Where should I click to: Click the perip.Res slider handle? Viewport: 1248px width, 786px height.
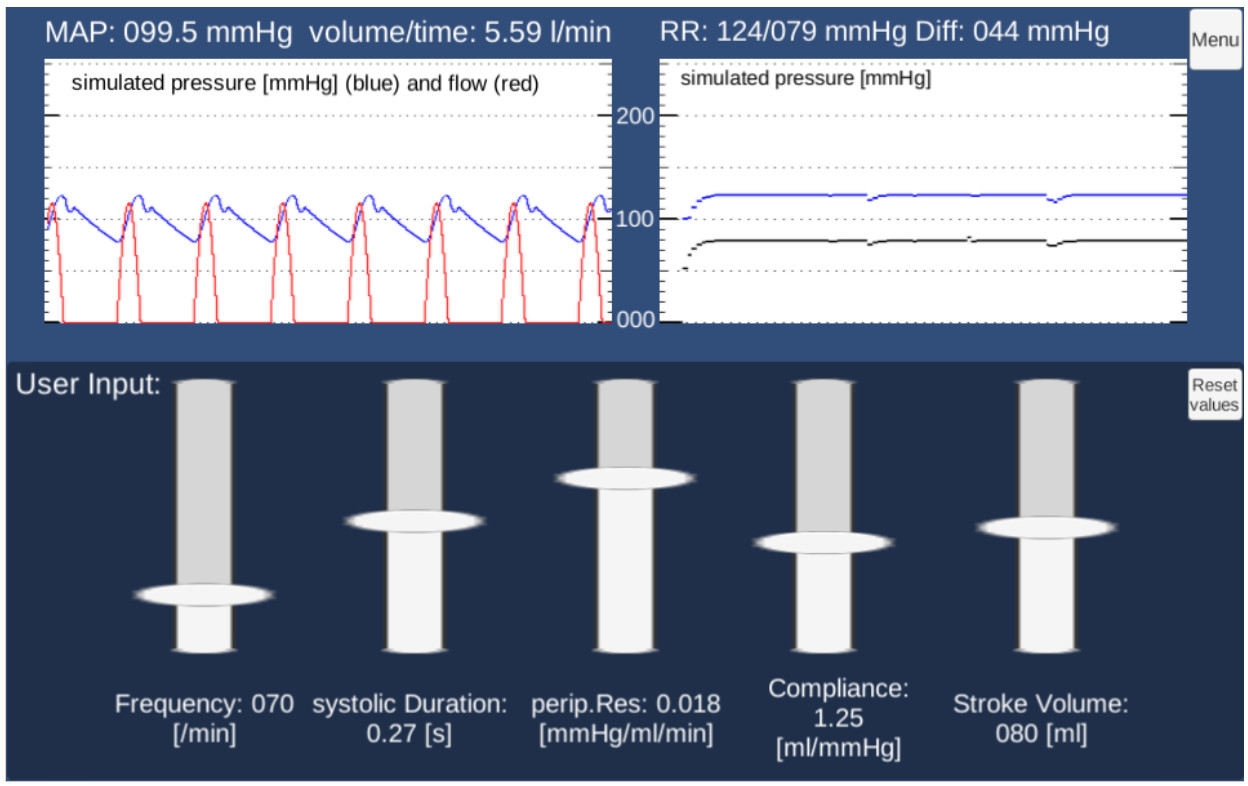pyautogui.click(x=624, y=478)
